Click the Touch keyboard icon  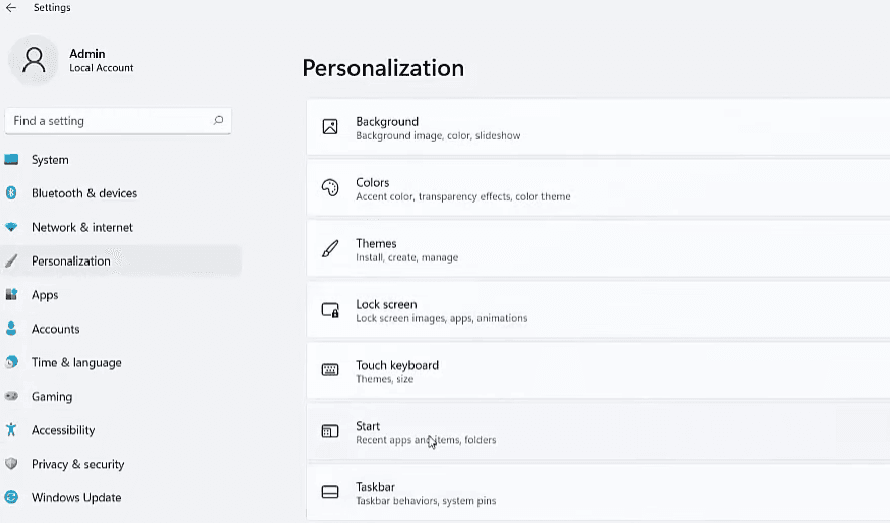[330, 370]
